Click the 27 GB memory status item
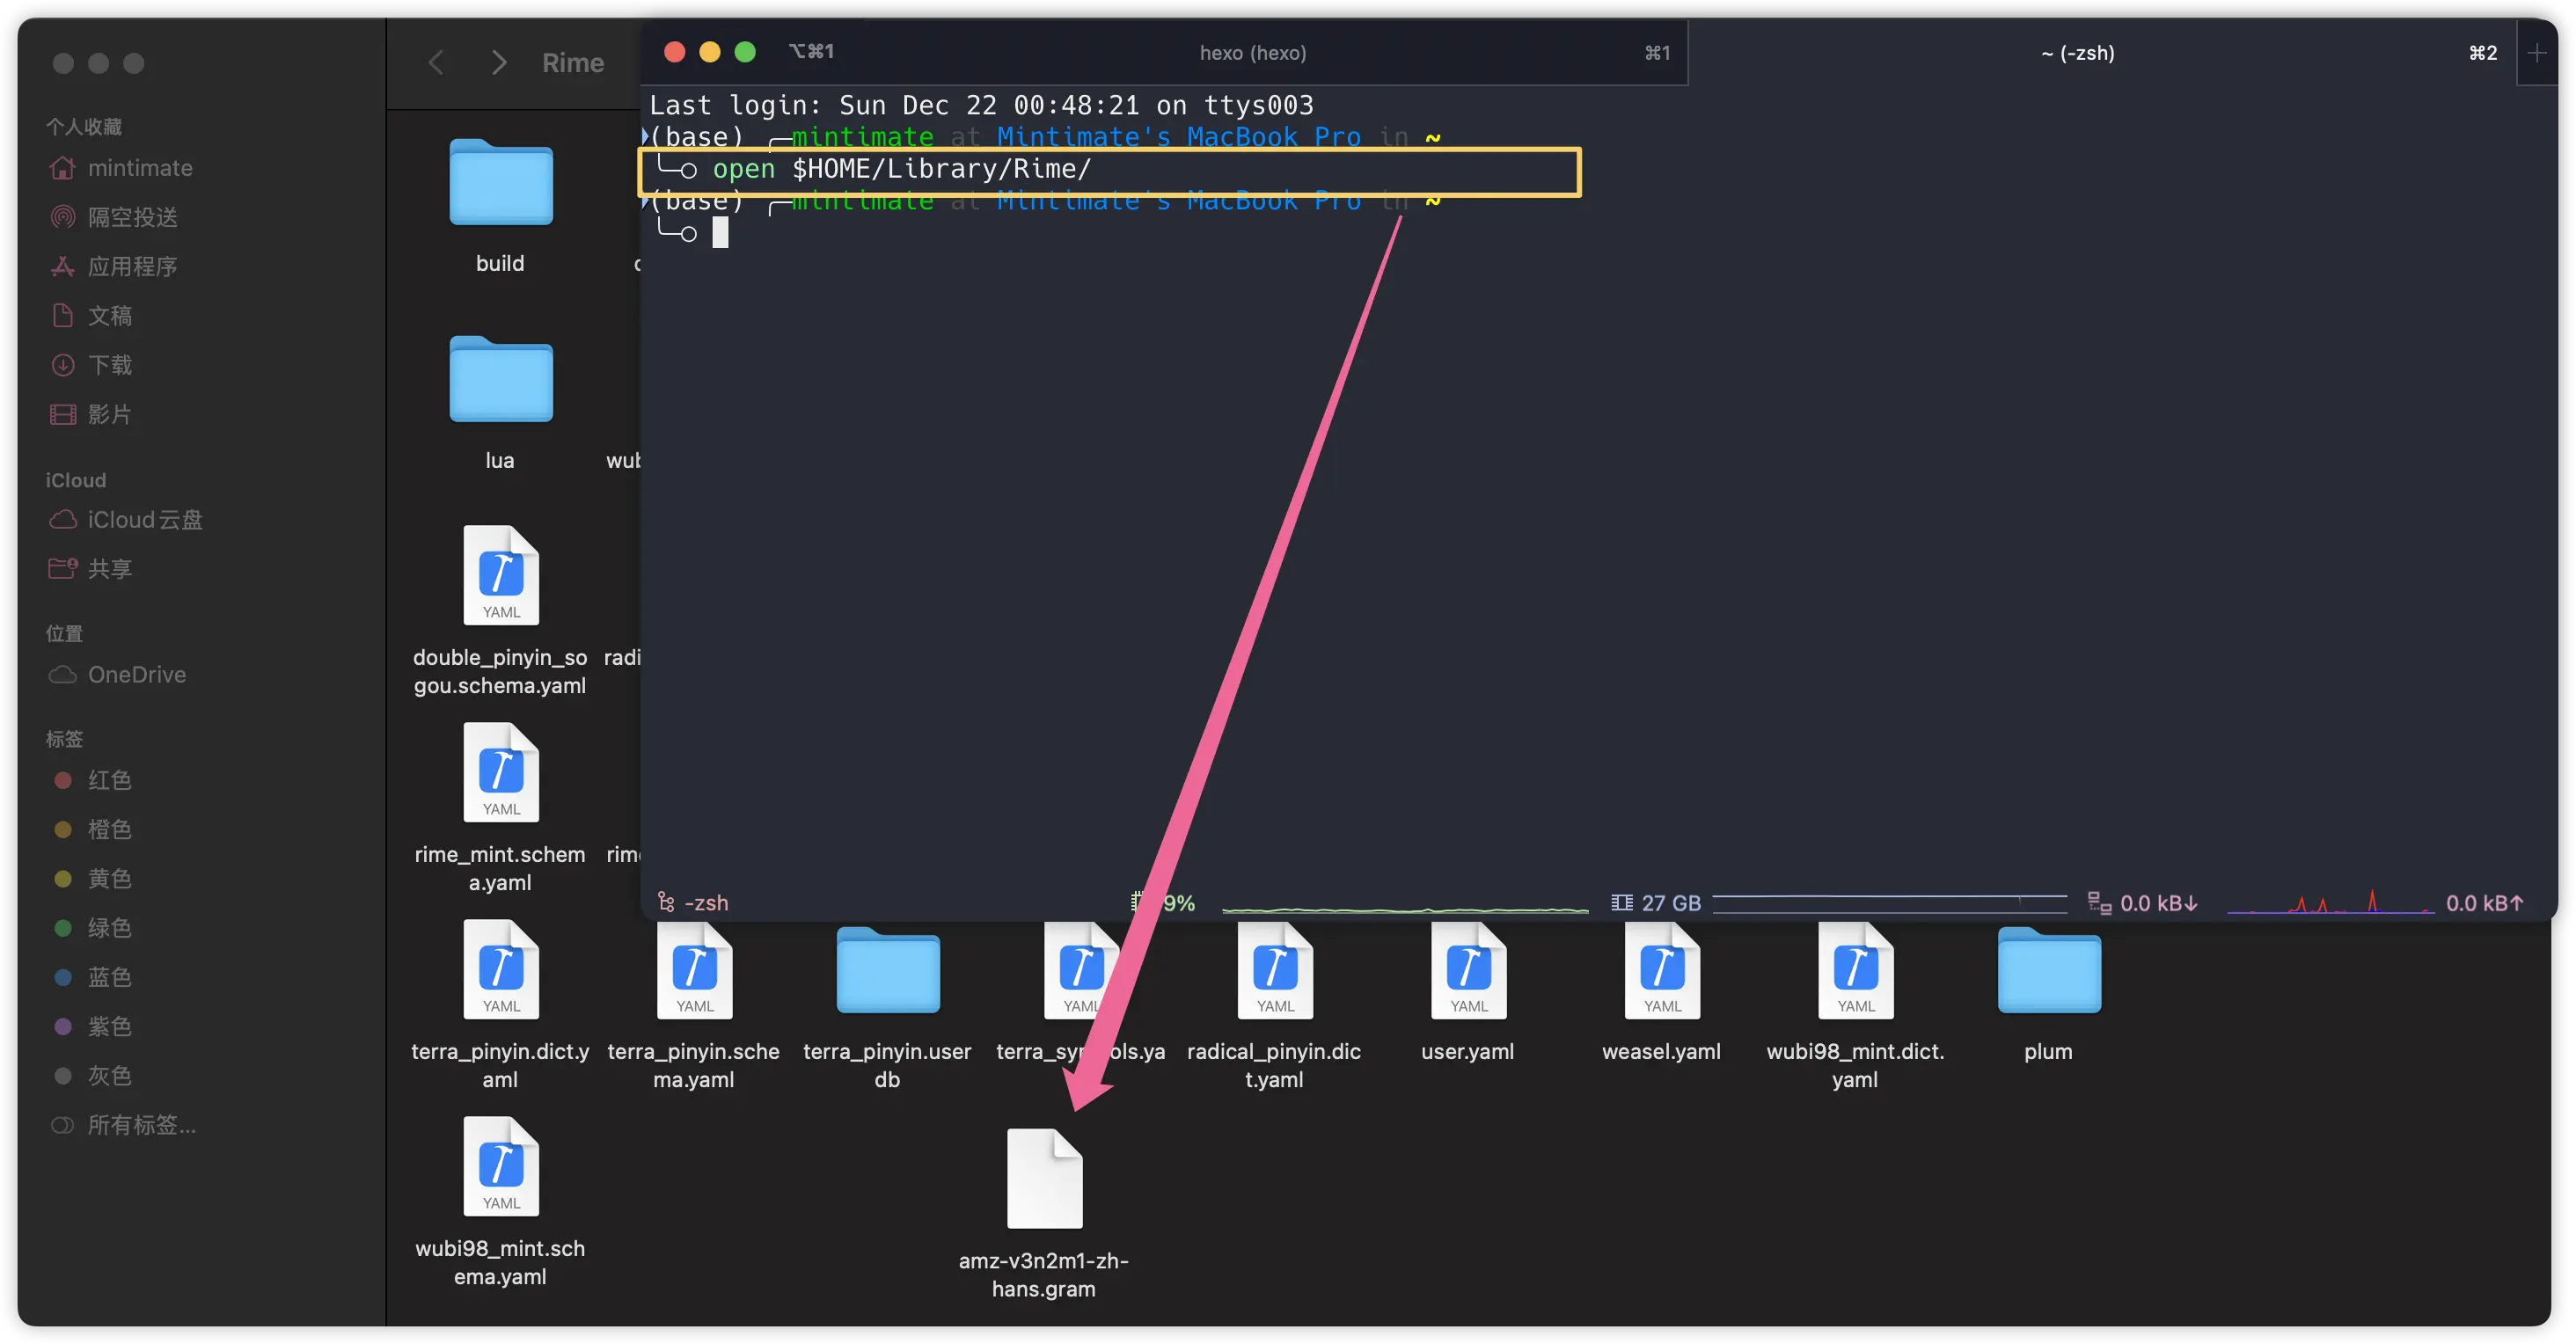Screen dimensions: 2576x1344 1655,903
